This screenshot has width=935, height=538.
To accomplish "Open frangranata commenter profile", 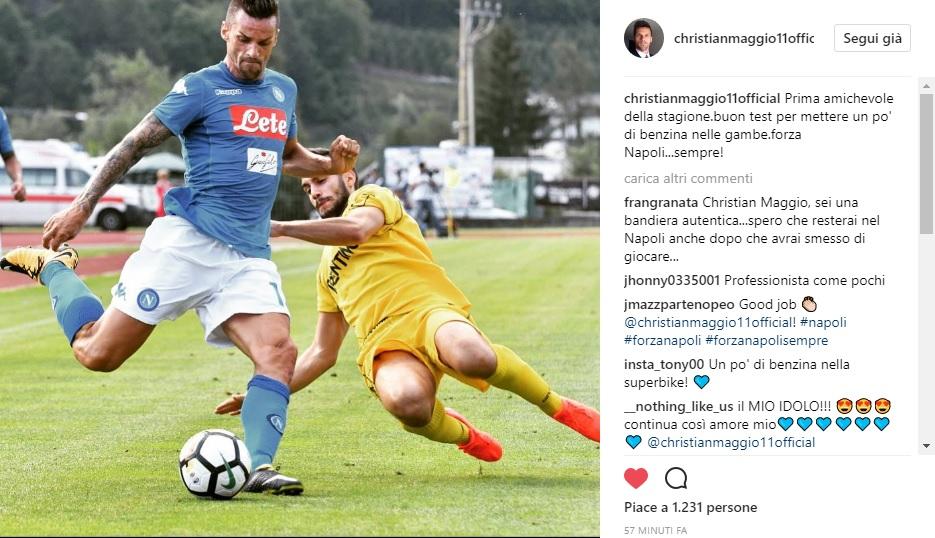I will (661, 203).
